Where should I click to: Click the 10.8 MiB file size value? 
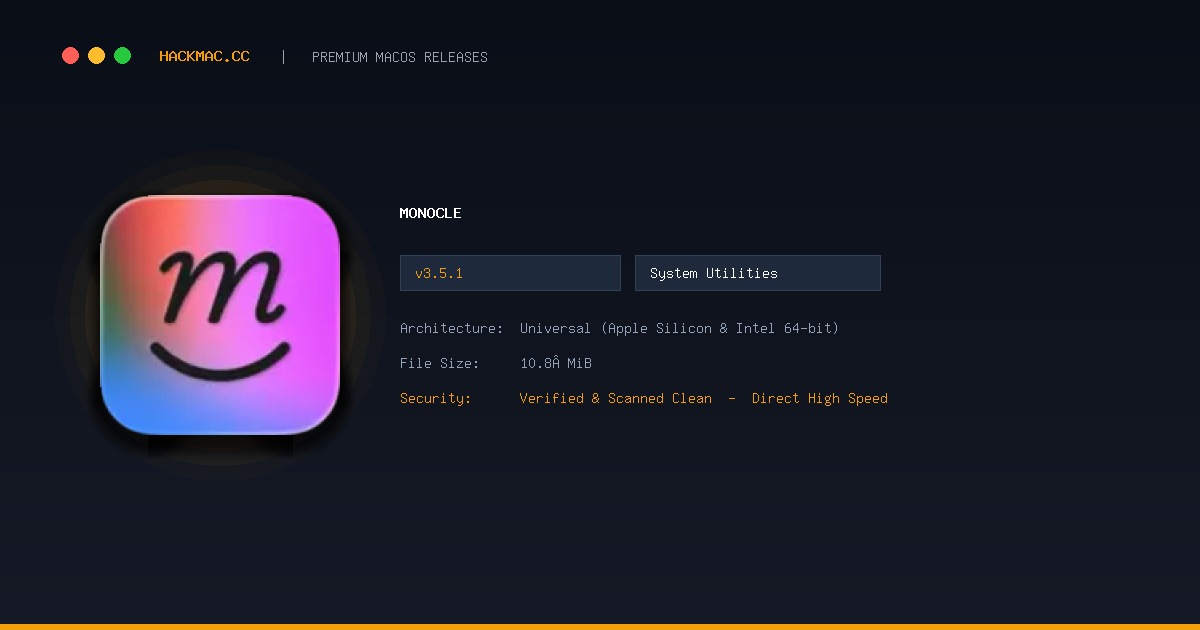556,363
